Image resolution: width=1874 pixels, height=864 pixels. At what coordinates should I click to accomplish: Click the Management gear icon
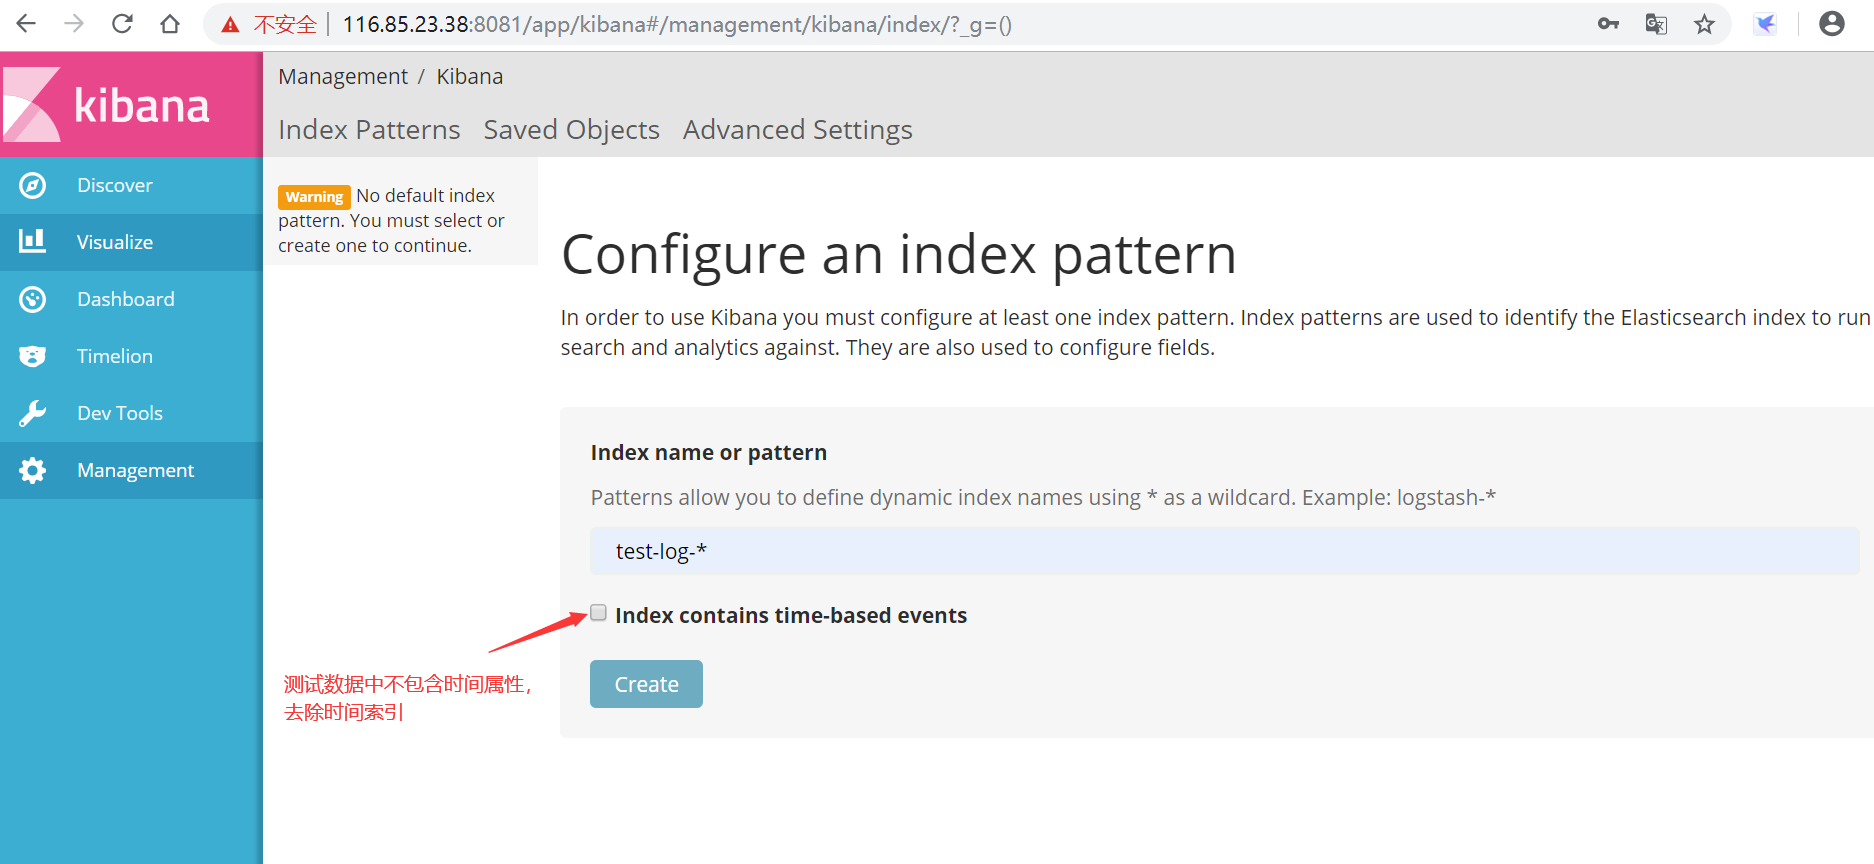click(33, 470)
